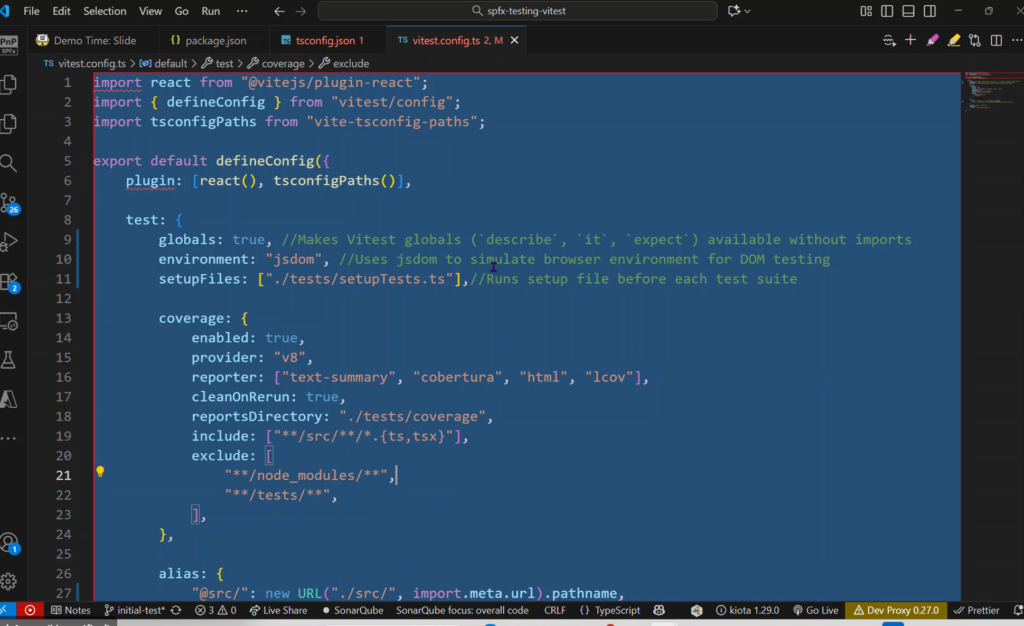Open the Run and Debug view
Screen dimensions: 1024x626
(x=9, y=242)
